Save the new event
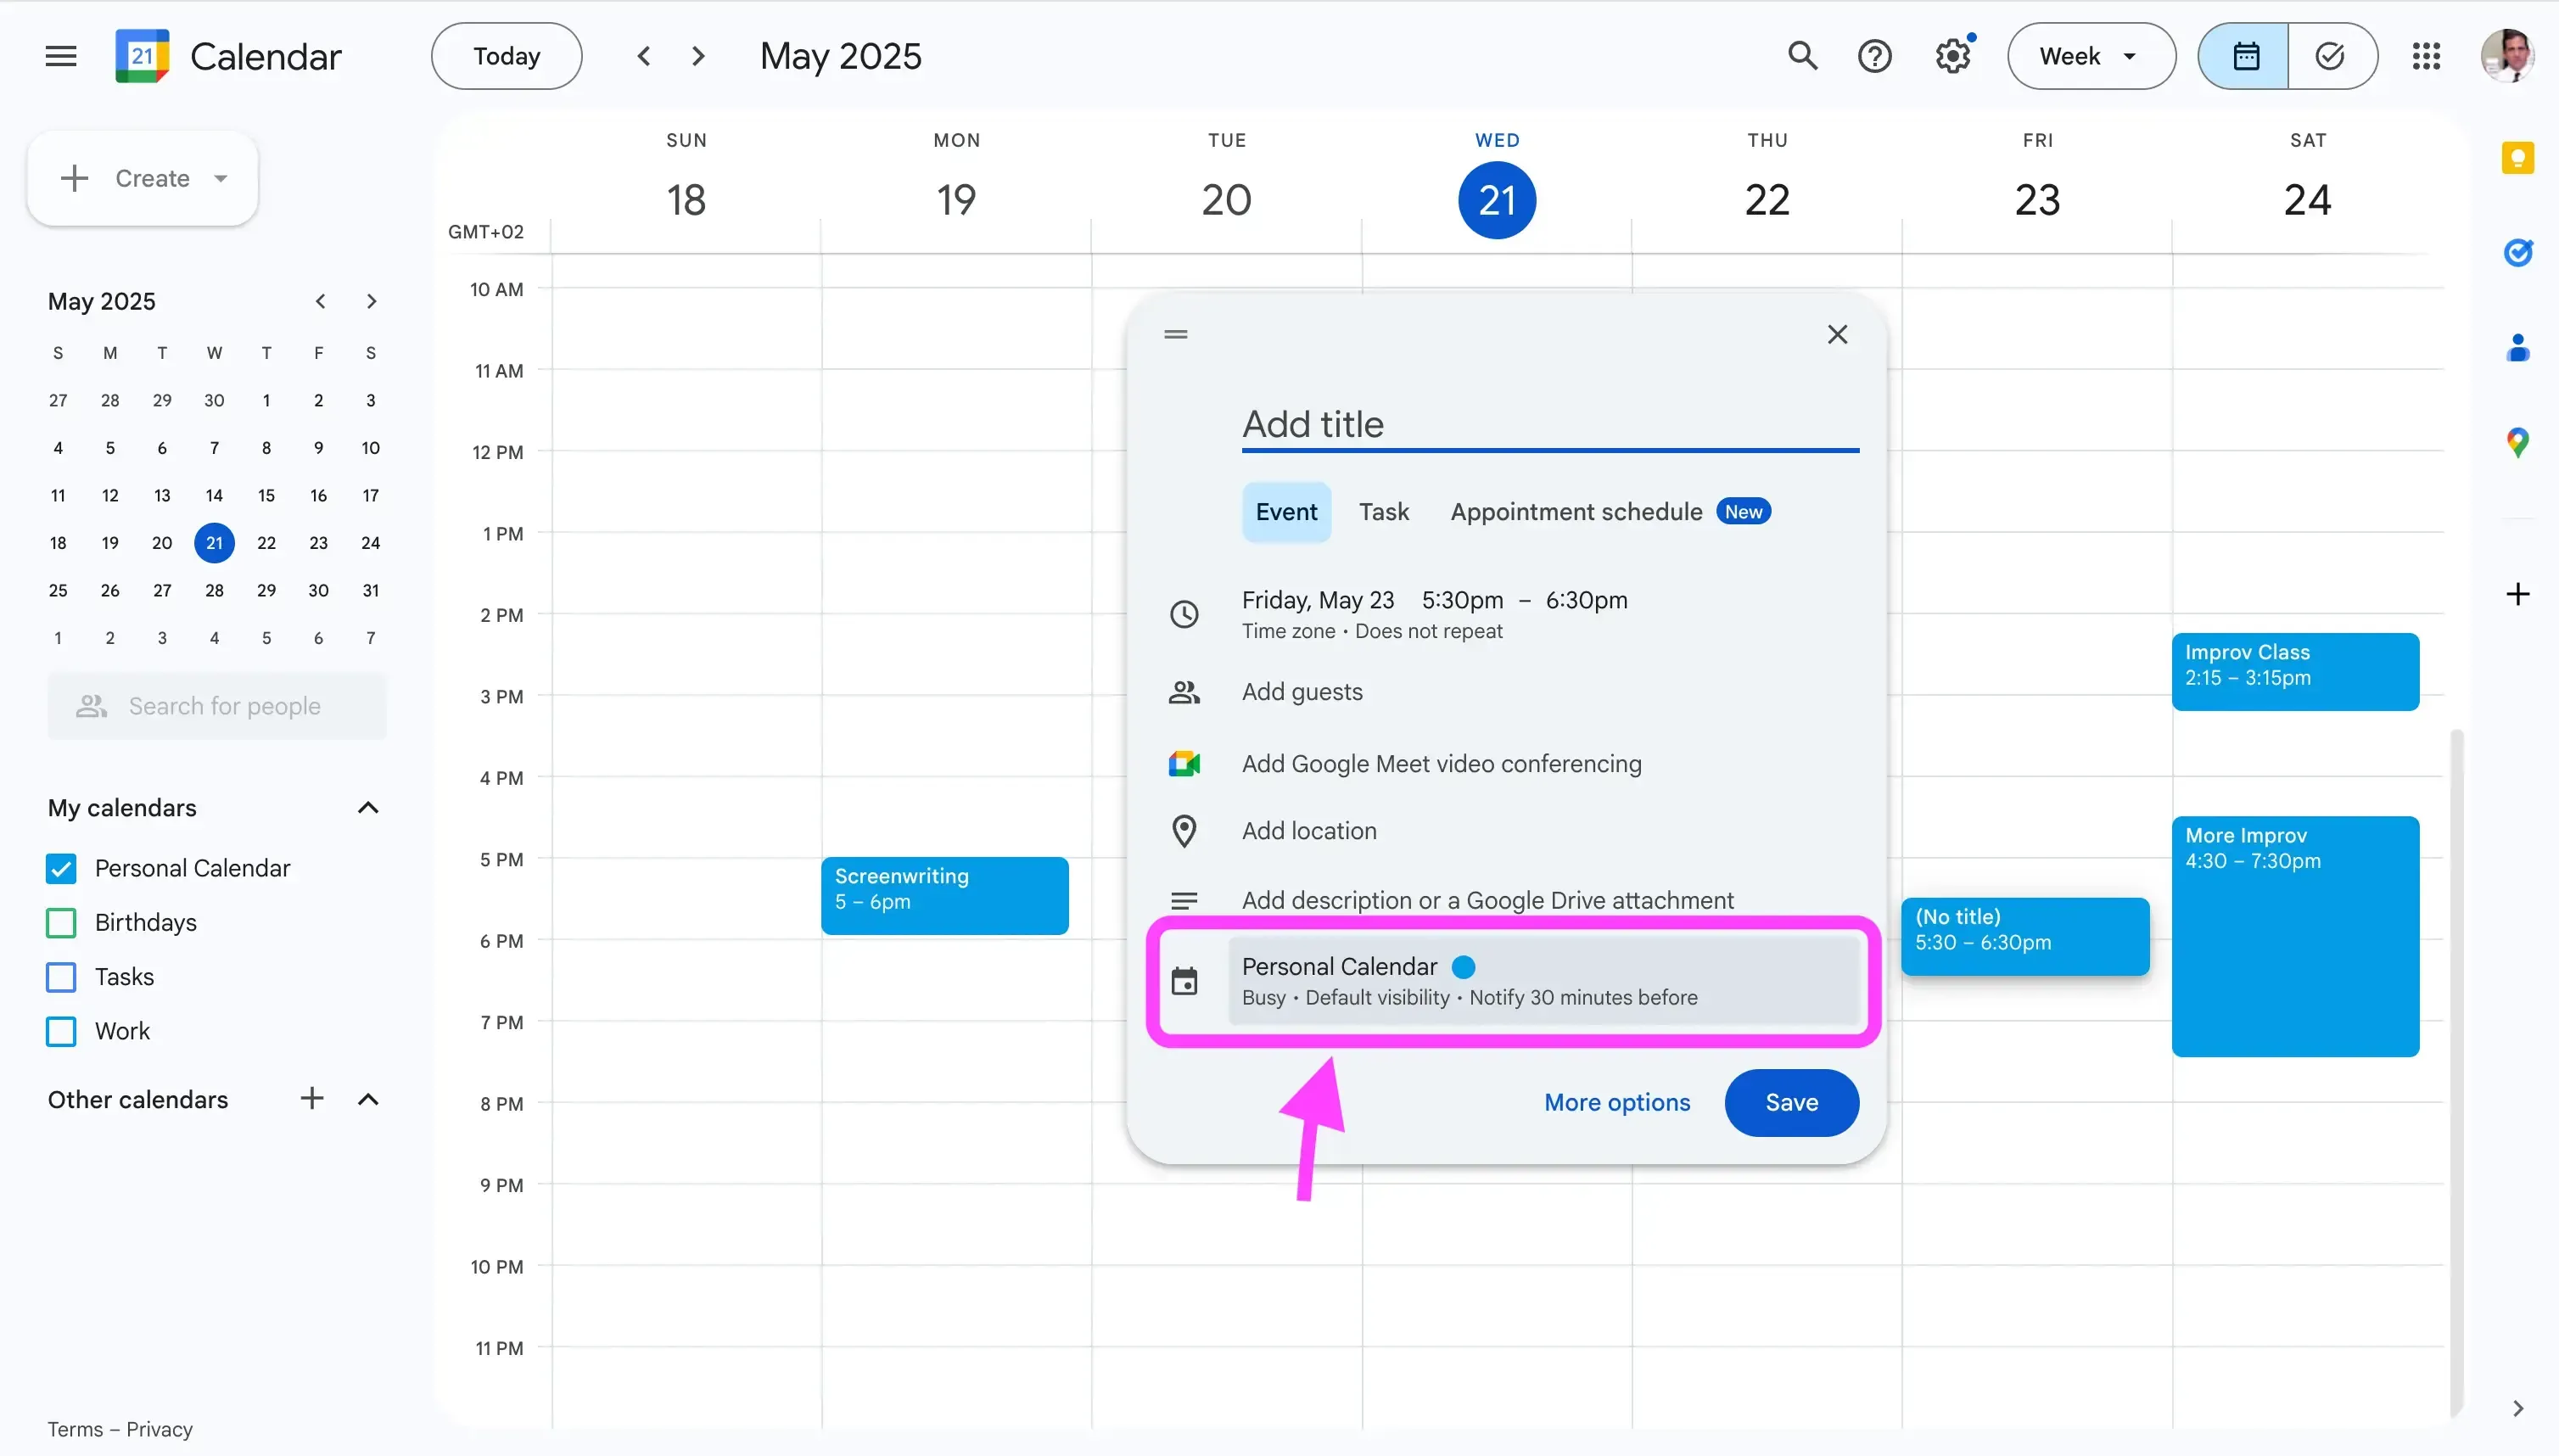 pyautogui.click(x=1789, y=1102)
